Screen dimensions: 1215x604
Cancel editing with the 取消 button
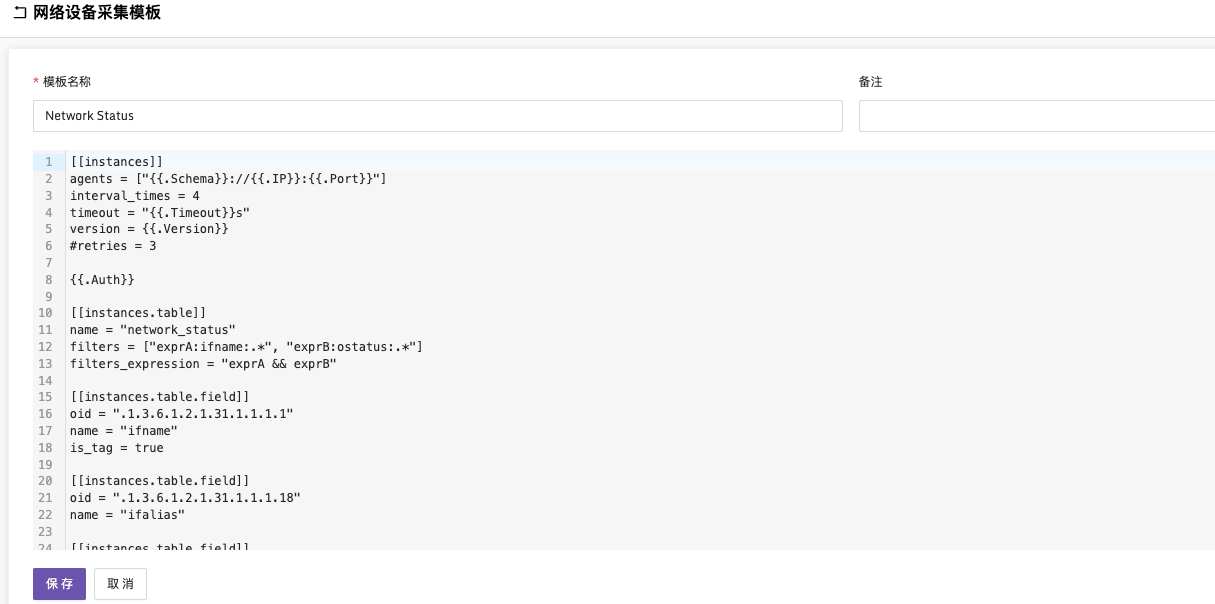tap(120, 584)
